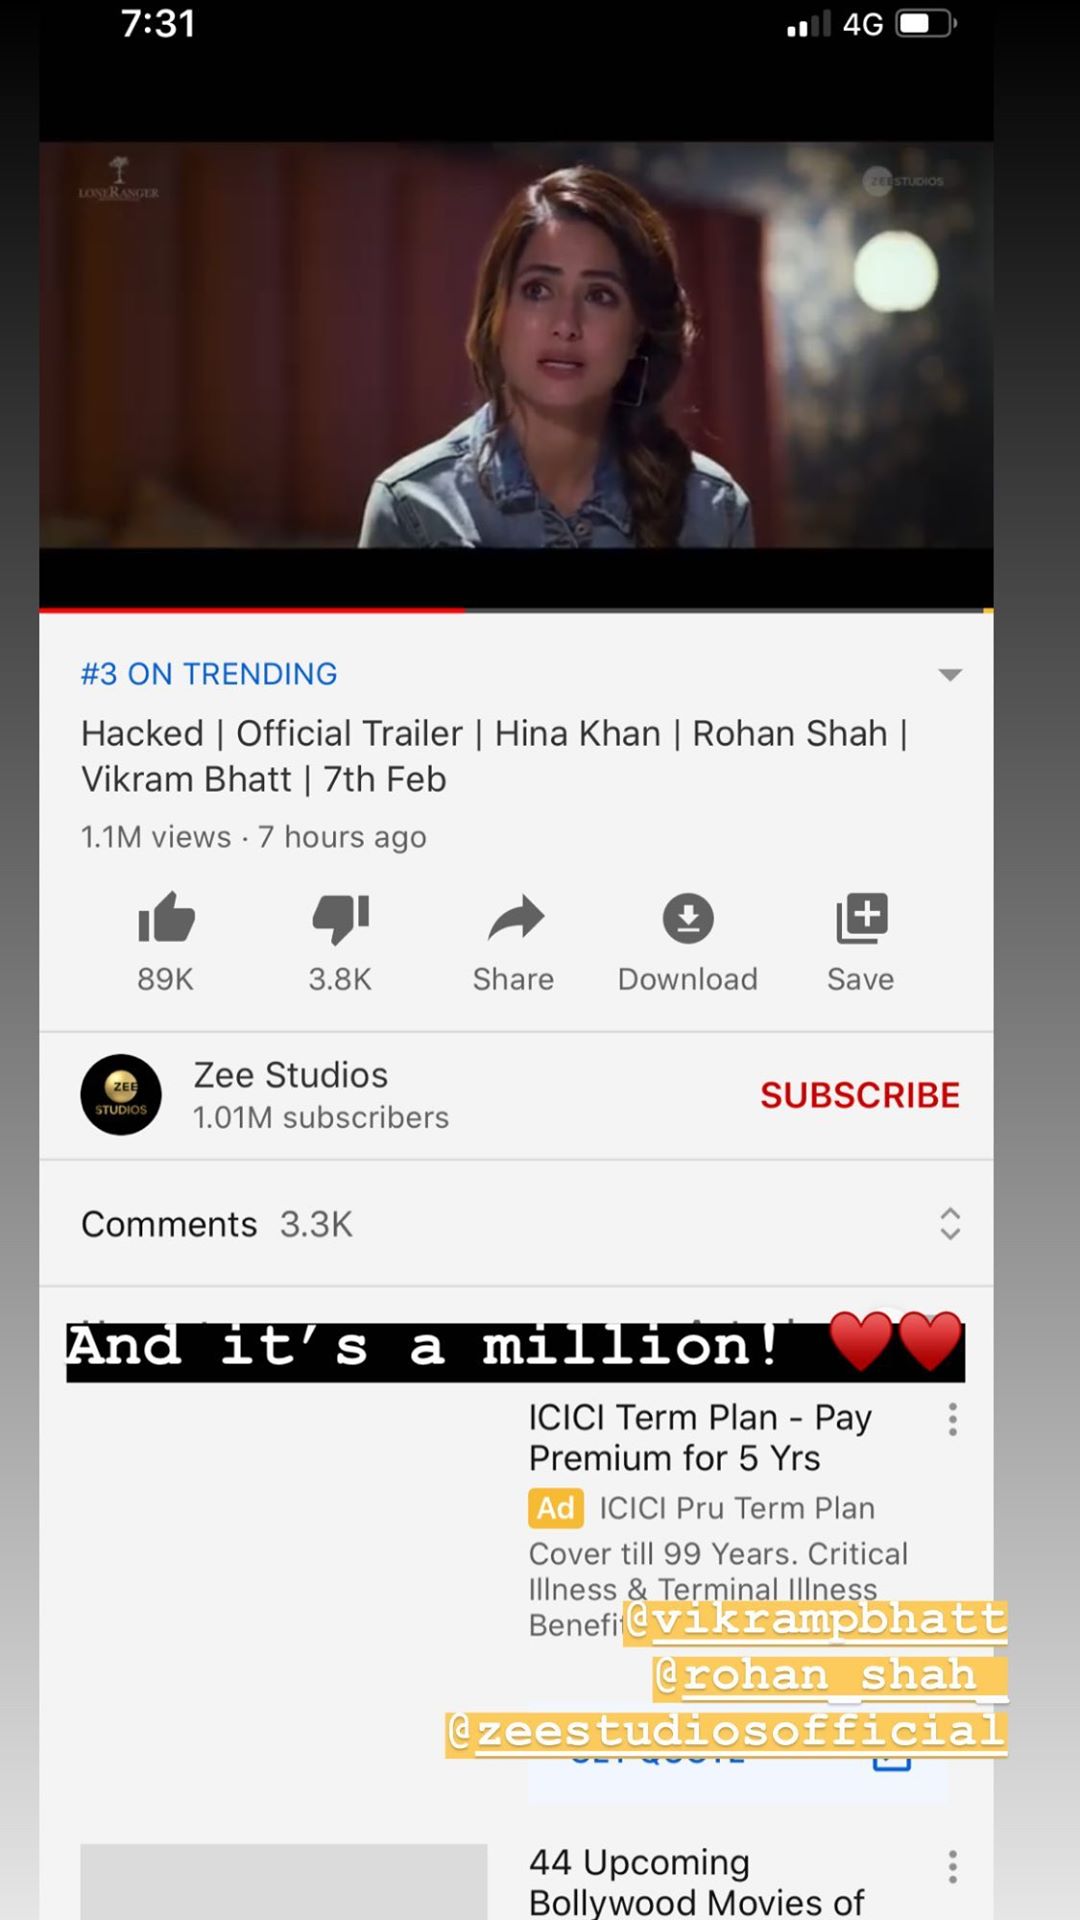
Task: Tap the Save to playlist icon
Action: pyautogui.click(x=861, y=918)
